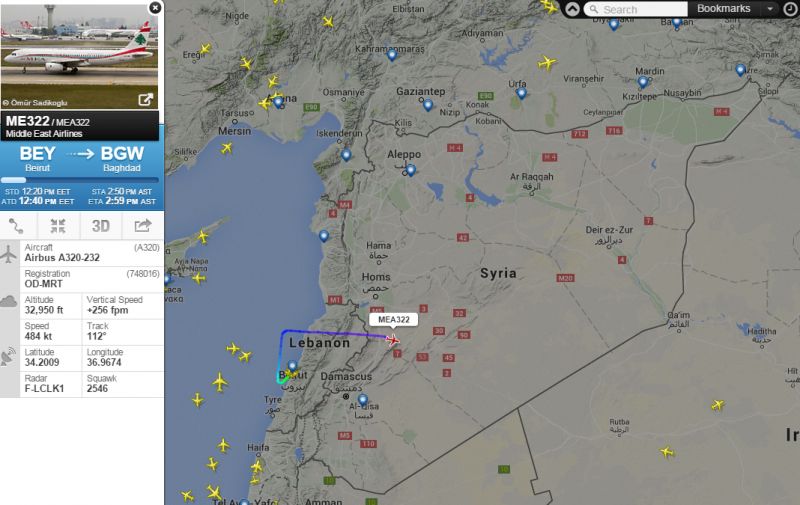Click the center-on-aircraft arrows icon
This screenshot has height=505, width=800.
[58, 225]
